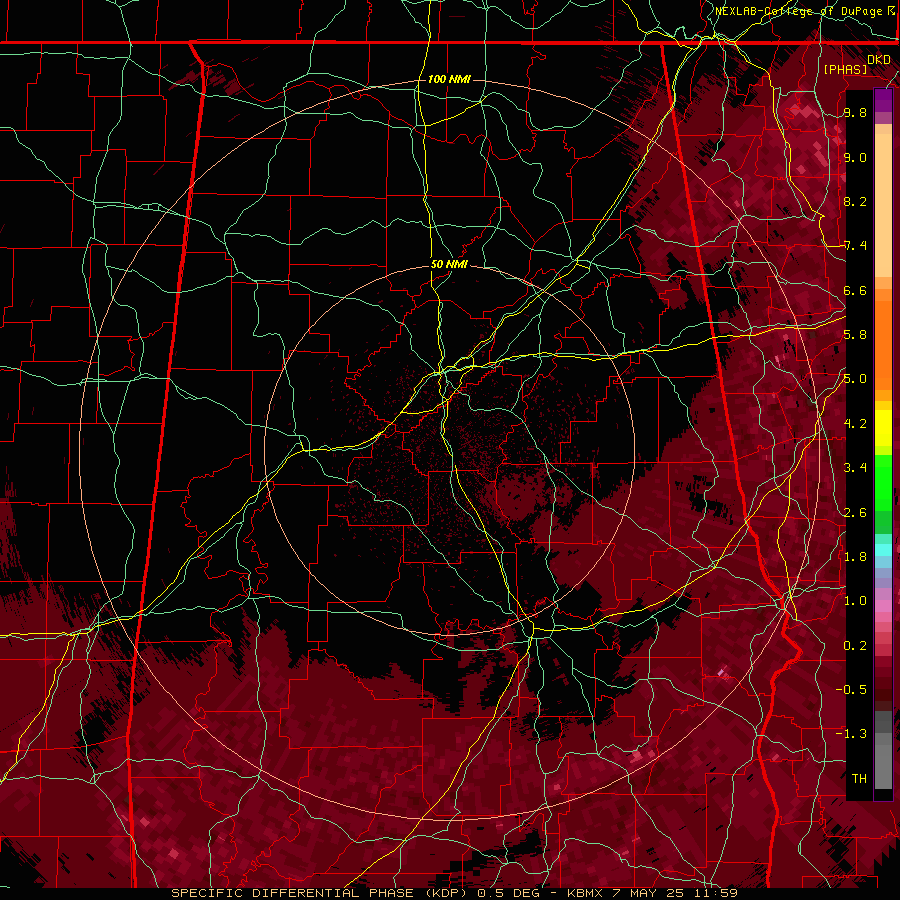Screen dimensions: 900x900
Task: Click the 9.0 value on the color scale
Action: pyautogui.click(x=855, y=157)
